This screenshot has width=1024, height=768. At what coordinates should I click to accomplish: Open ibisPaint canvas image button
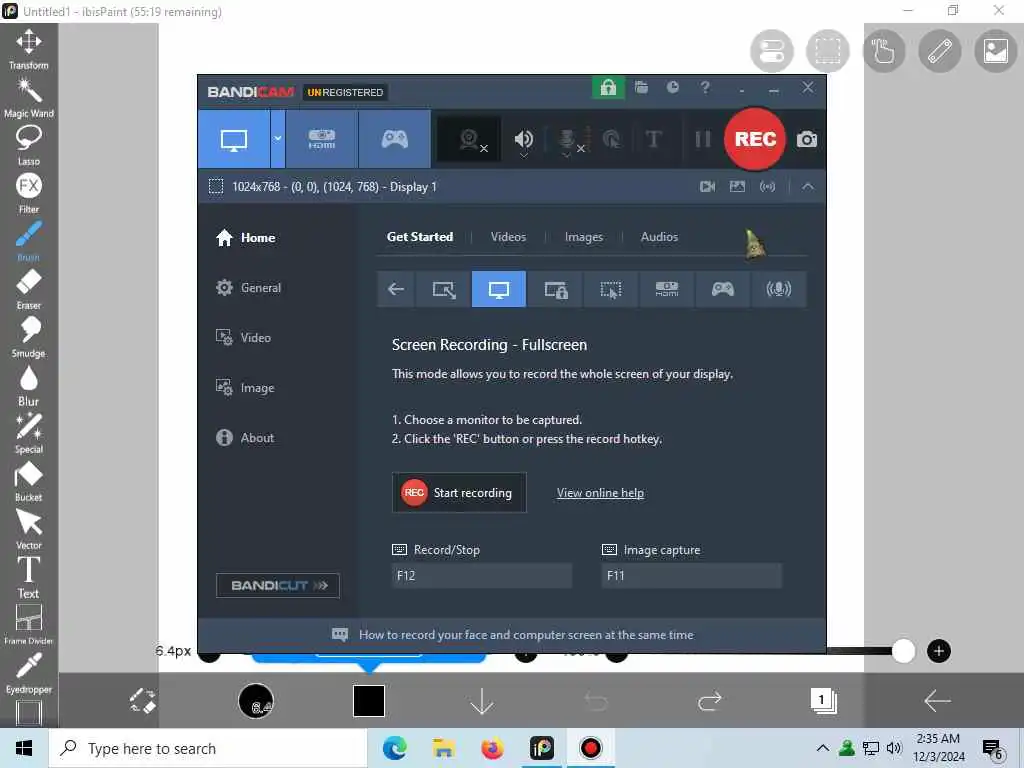click(995, 51)
